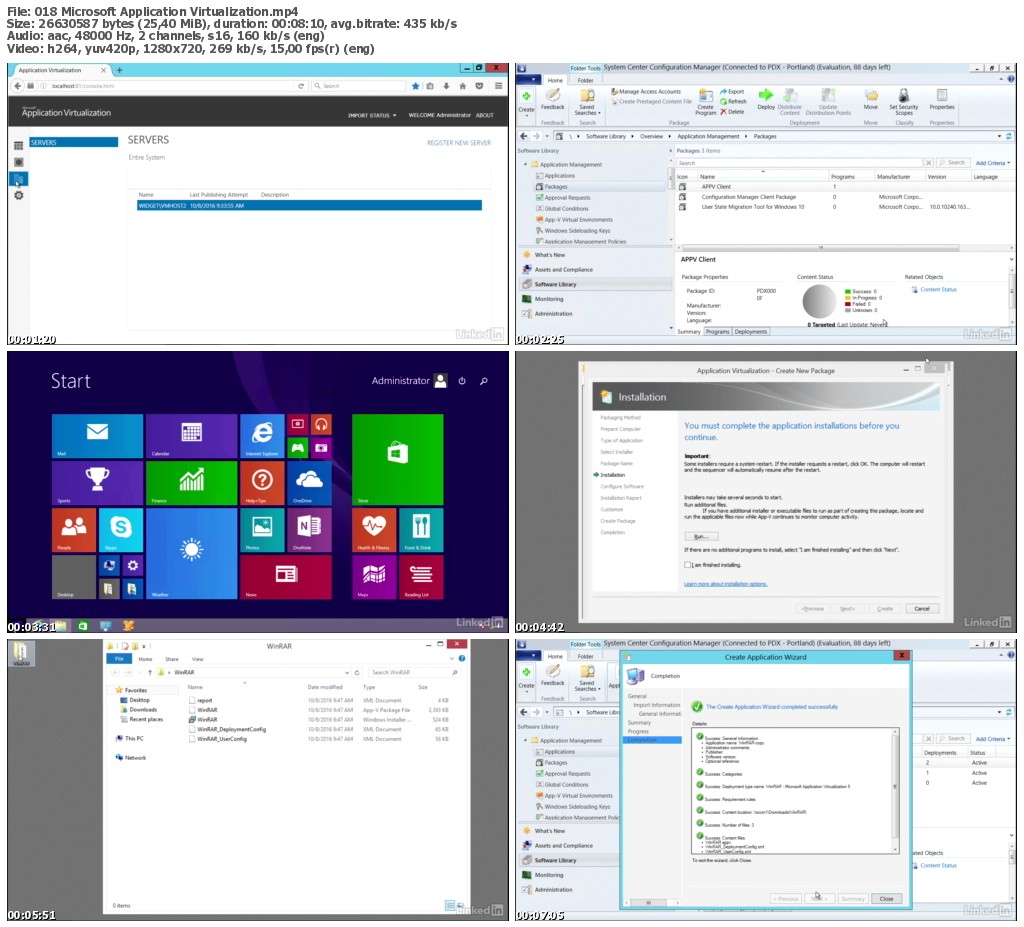Open the packages grid icon in App-V sidebar
The width and height of the screenshot is (1024, 927).
[x=18, y=146]
